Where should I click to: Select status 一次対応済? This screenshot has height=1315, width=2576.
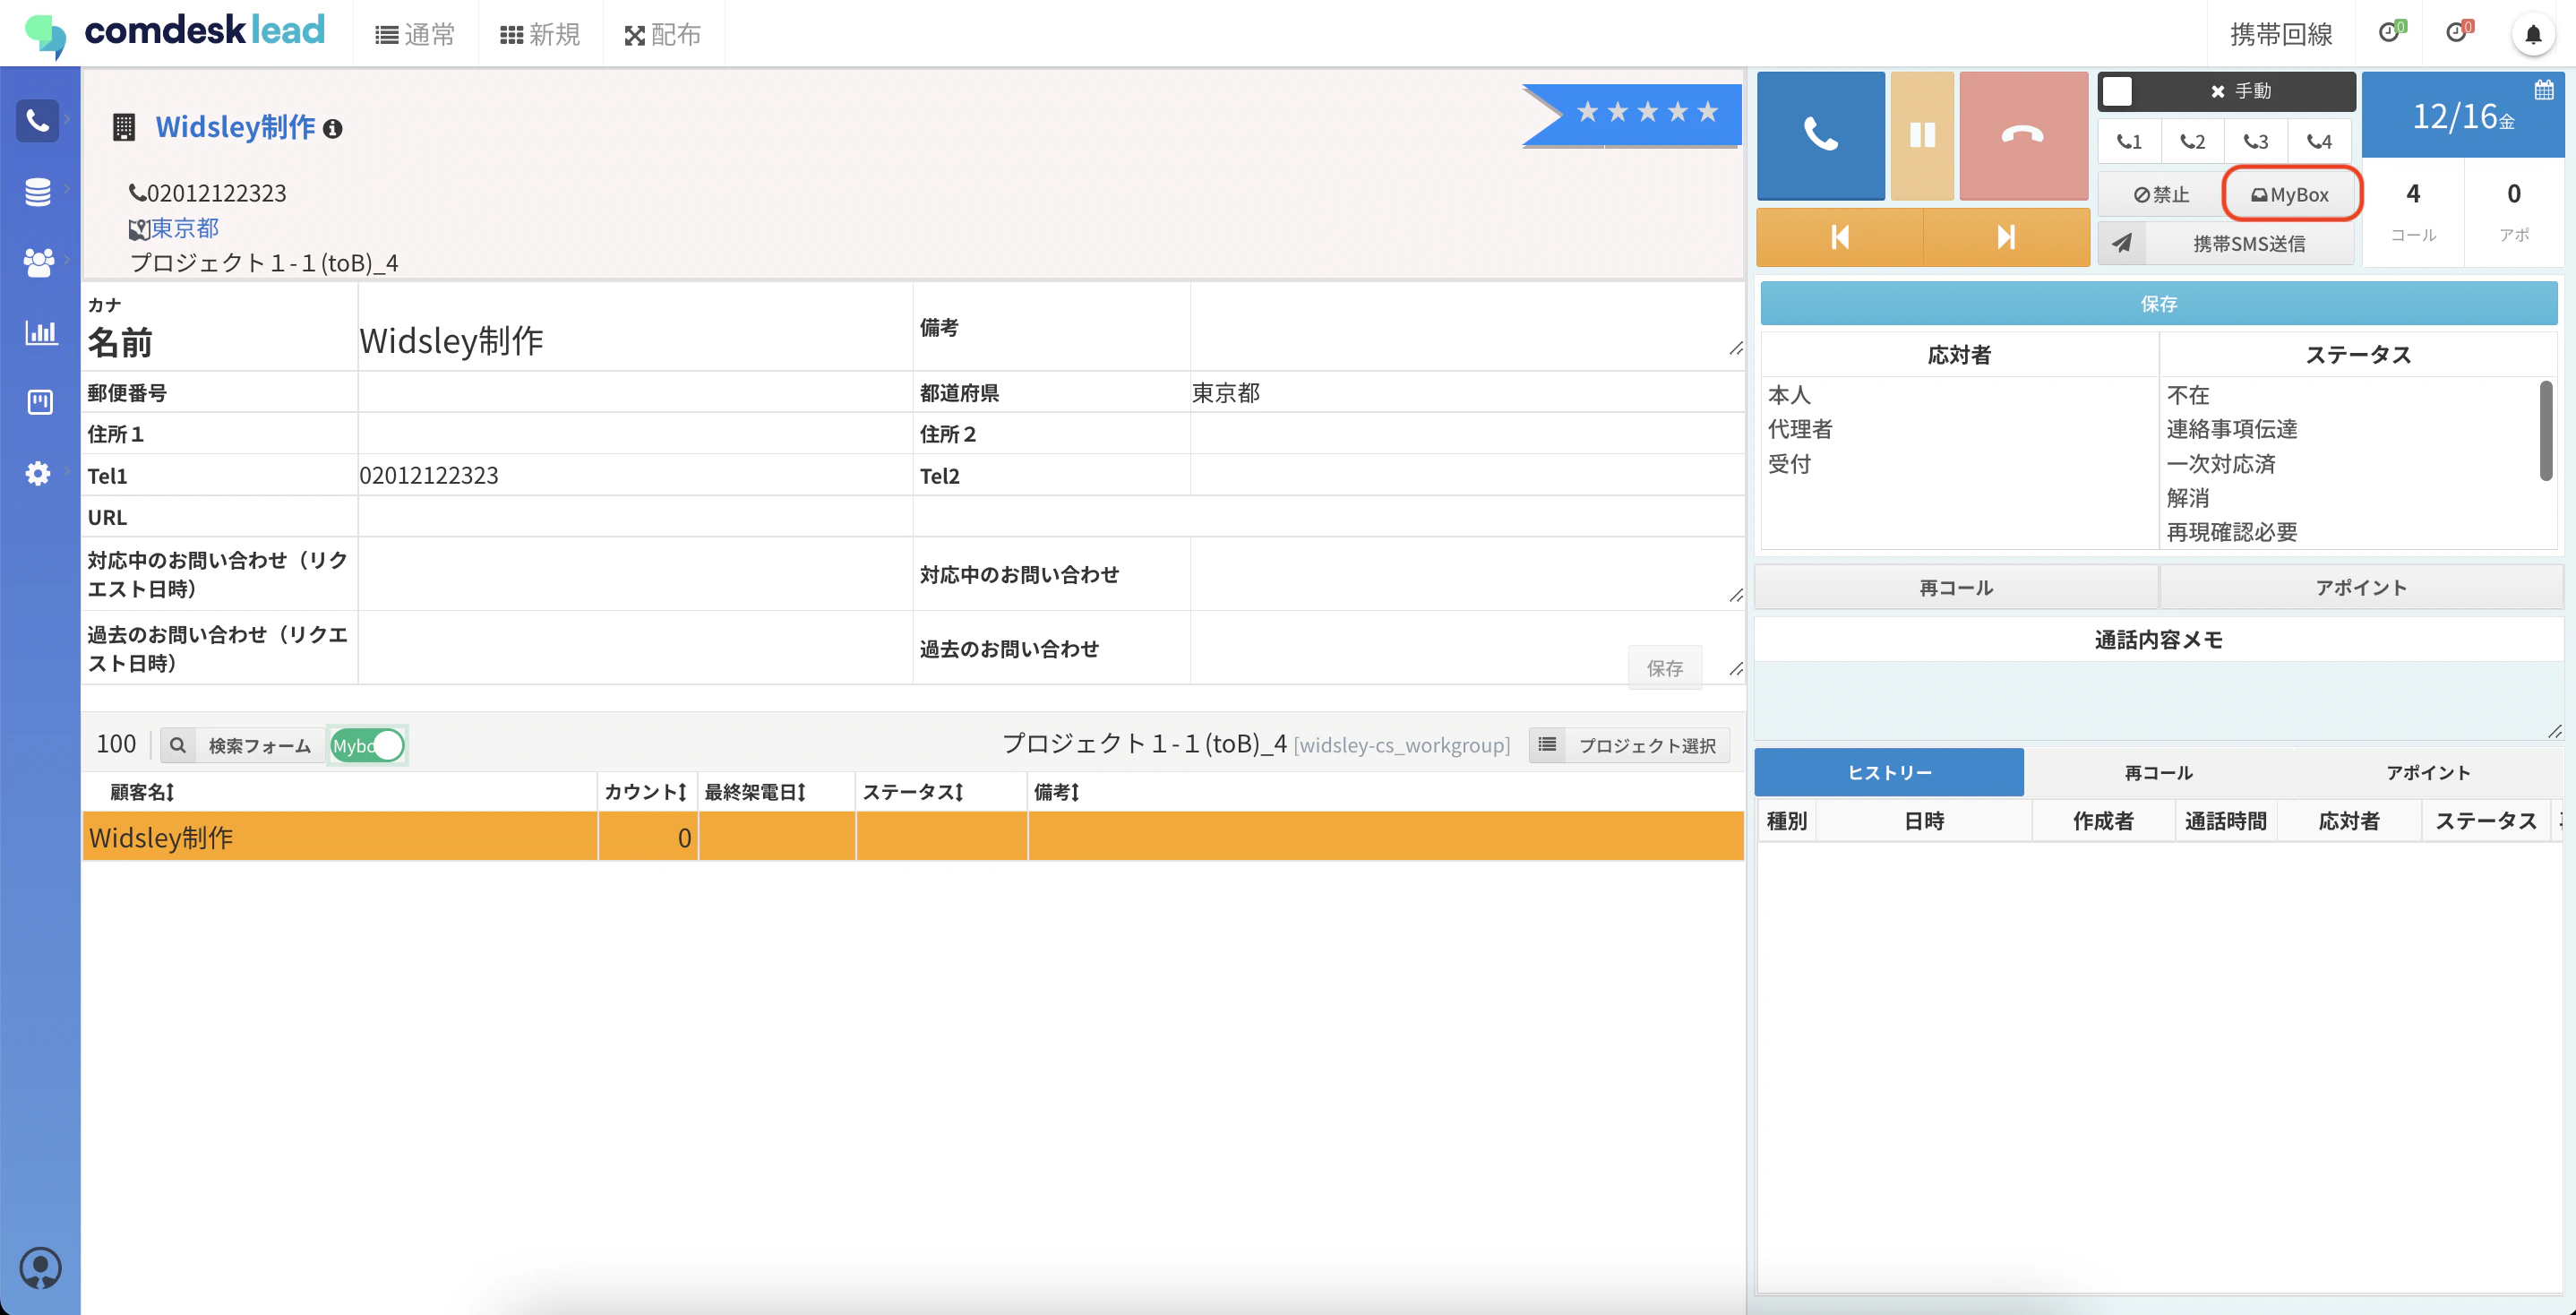coord(2221,464)
